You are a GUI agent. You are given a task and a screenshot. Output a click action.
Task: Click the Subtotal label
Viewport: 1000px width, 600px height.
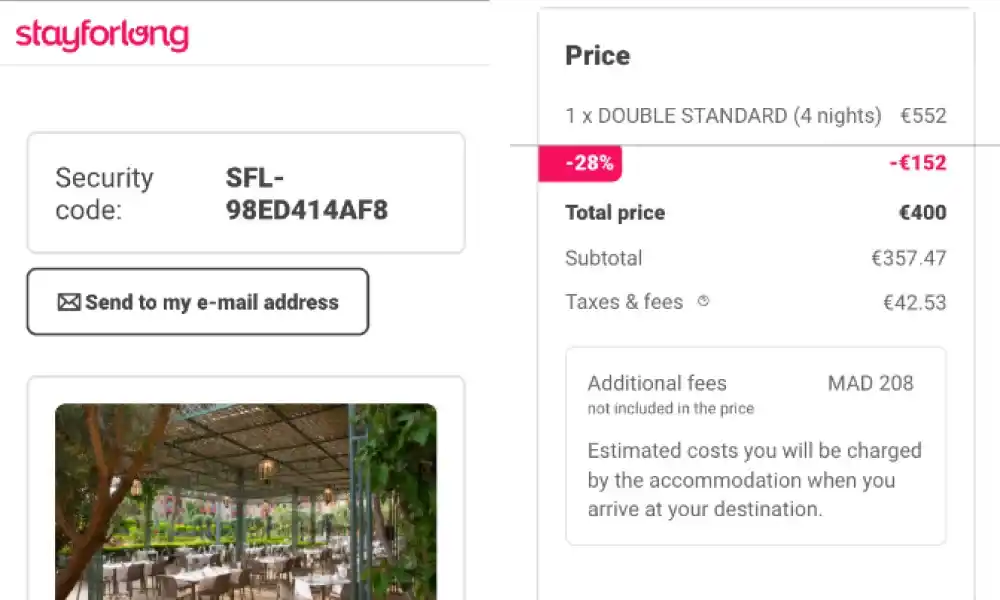(604, 258)
